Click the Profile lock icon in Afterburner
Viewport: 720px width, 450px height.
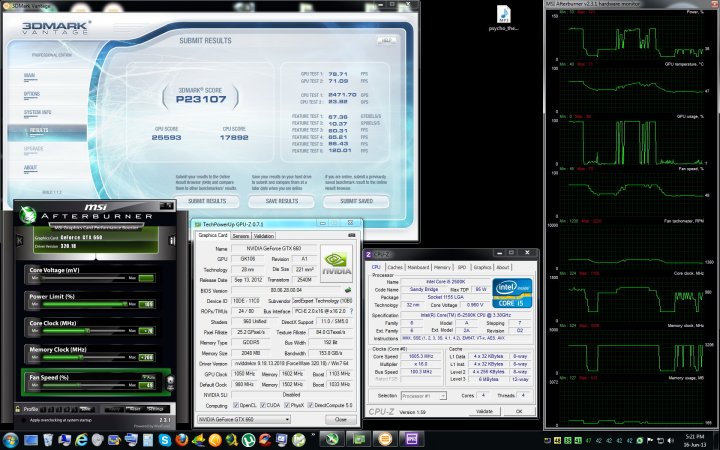[x=17, y=409]
